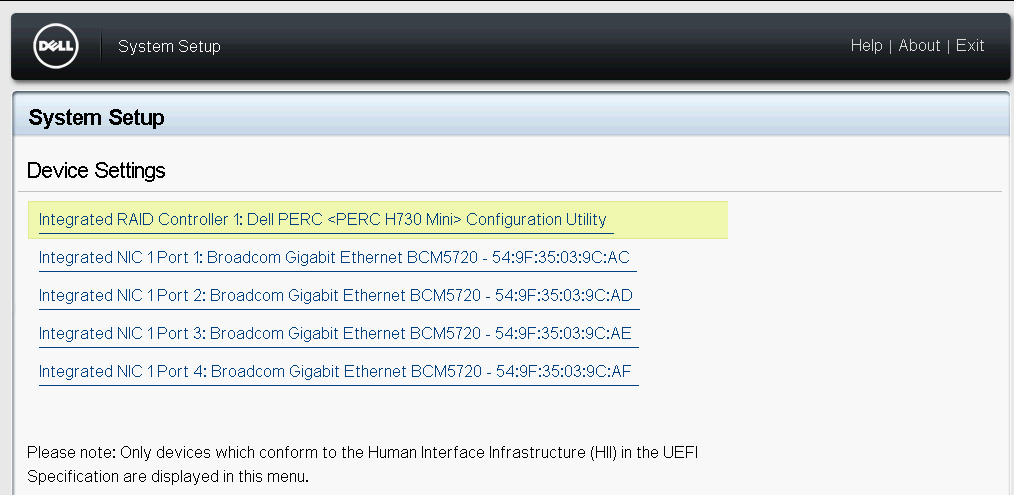This screenshot has height=495, width=1014.
Task: Click System Setup heading in blue panel
Action: 97,118
